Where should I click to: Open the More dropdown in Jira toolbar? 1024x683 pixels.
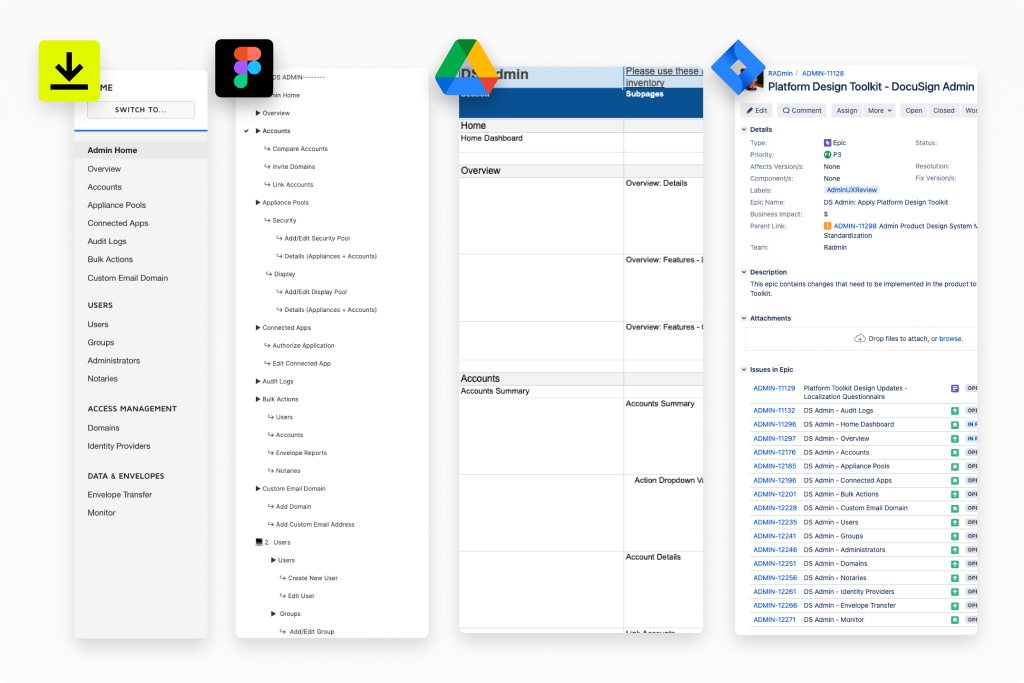[880, 110]
